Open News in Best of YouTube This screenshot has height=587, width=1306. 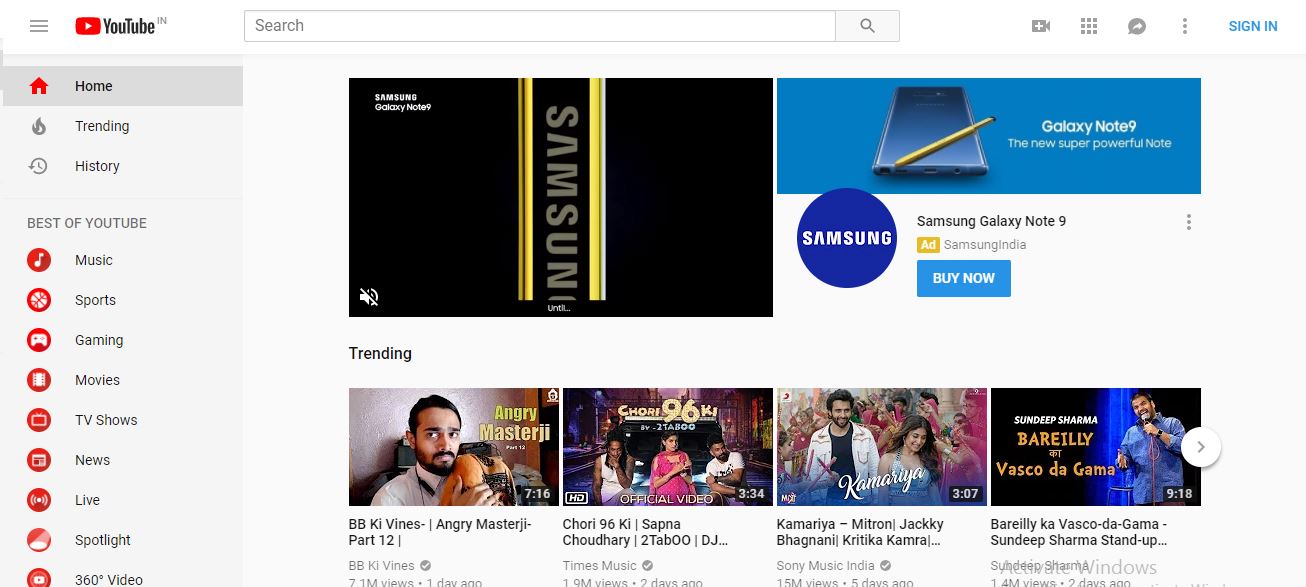(x=122, y=460)
